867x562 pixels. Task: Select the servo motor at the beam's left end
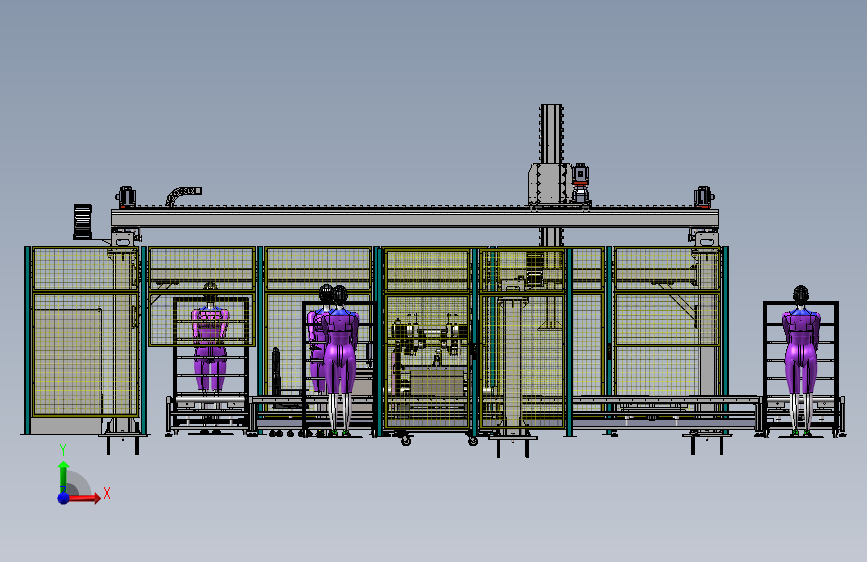pyautogui.click(x=126, y=197)
